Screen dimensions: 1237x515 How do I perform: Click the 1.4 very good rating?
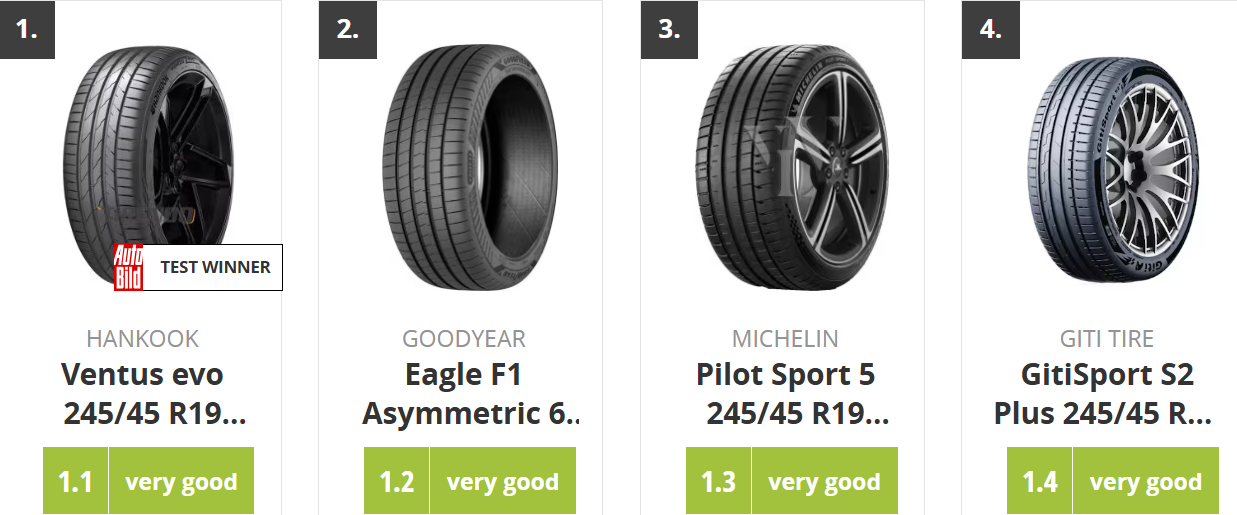pyautogui.click(x=1113, y=481)
